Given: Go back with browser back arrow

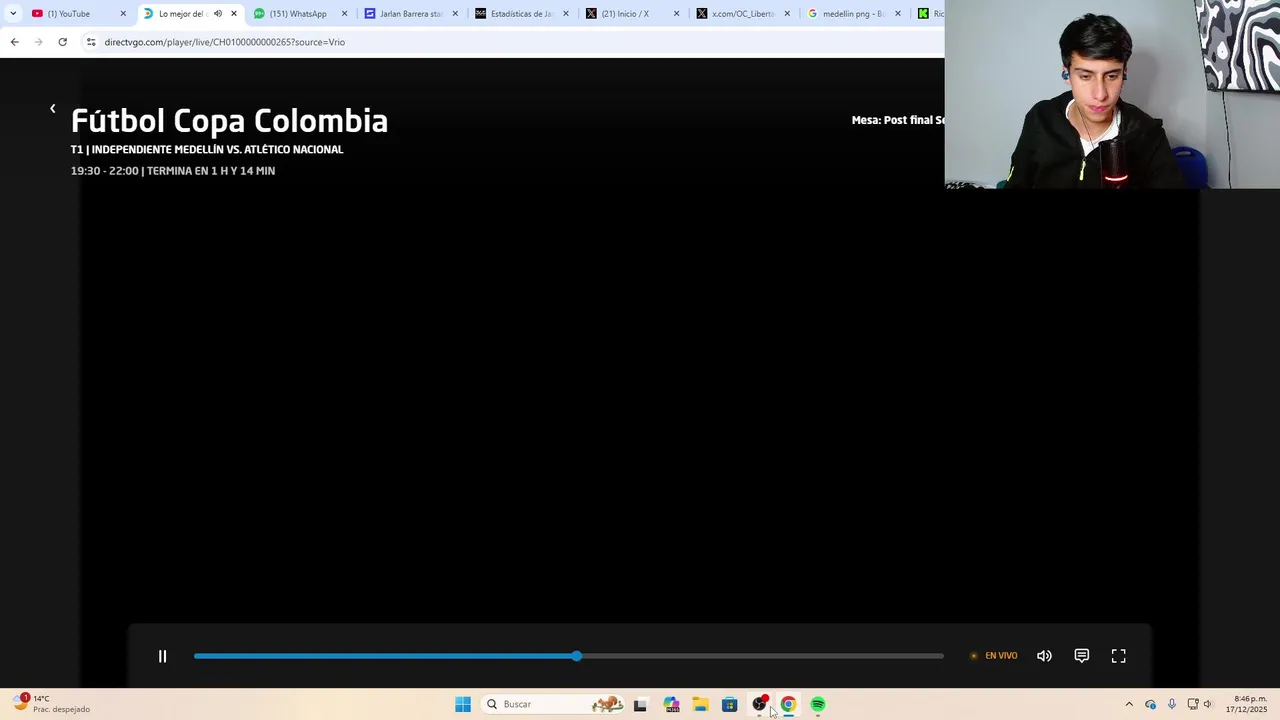Looking at the screenshot, I should (14, 42).
